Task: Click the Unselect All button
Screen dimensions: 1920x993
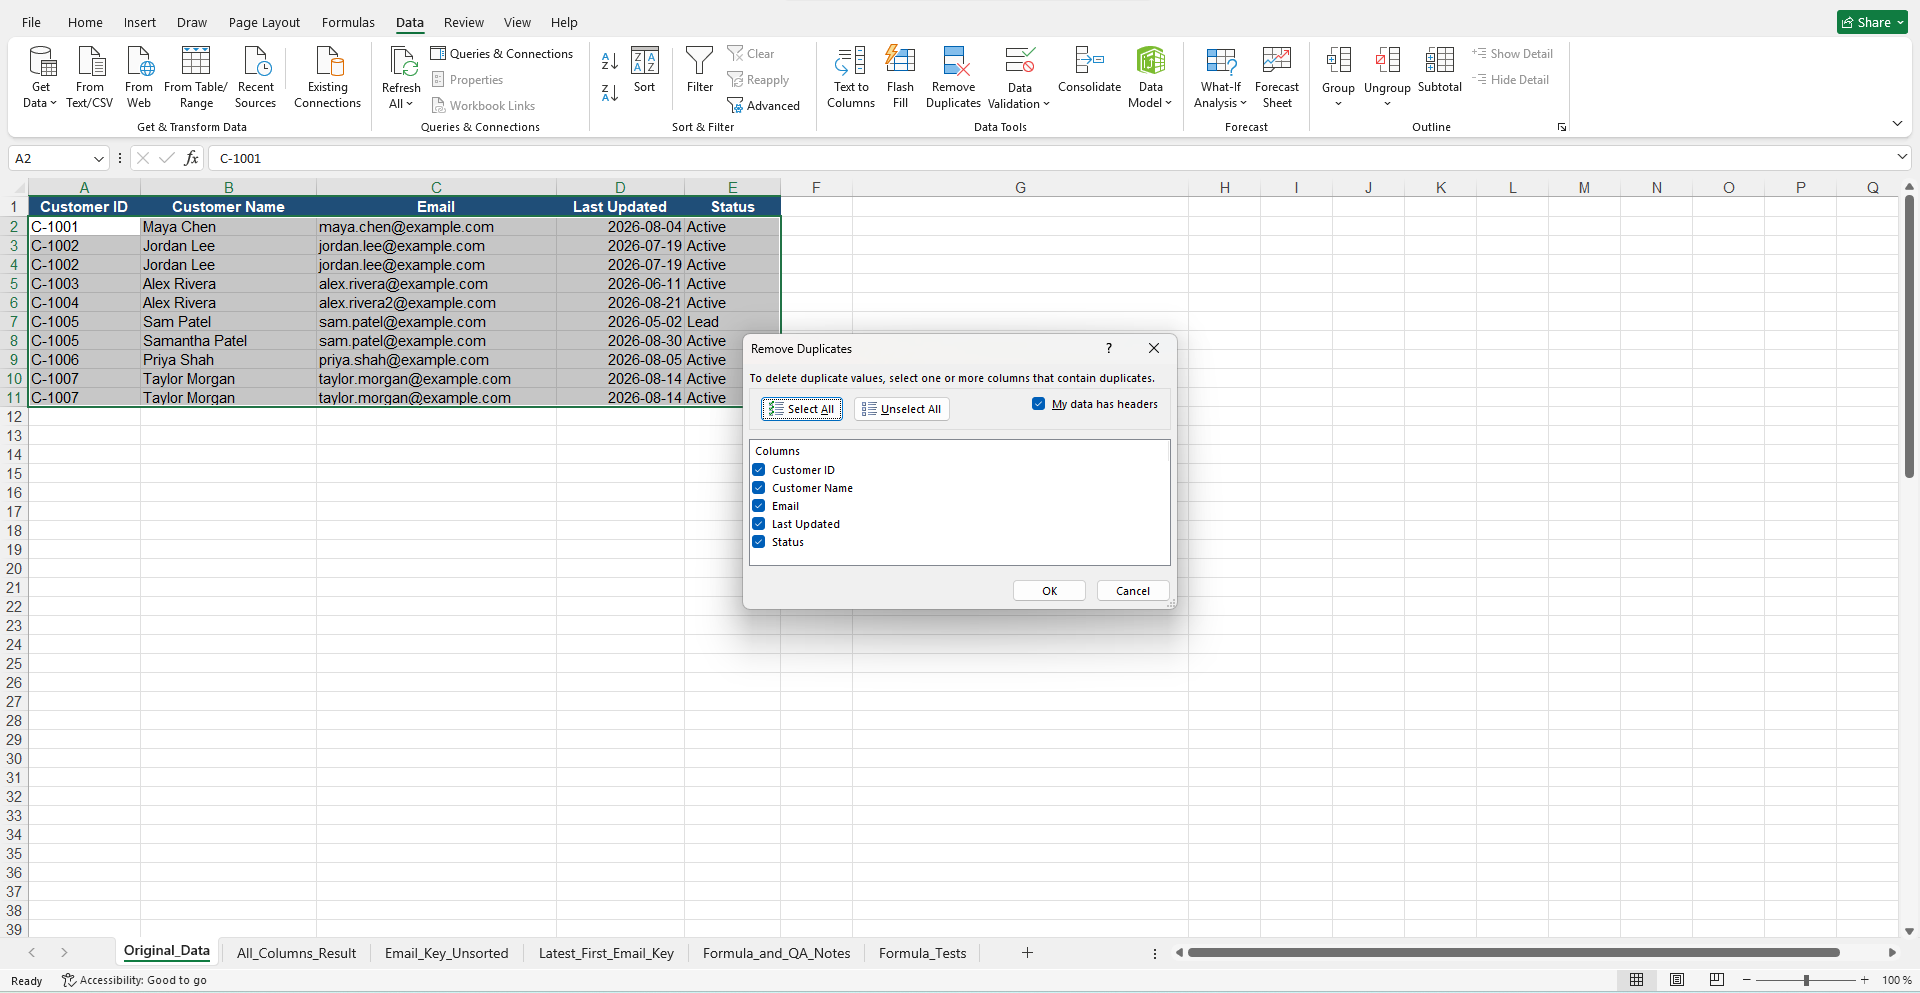Action: pos(902,409)
